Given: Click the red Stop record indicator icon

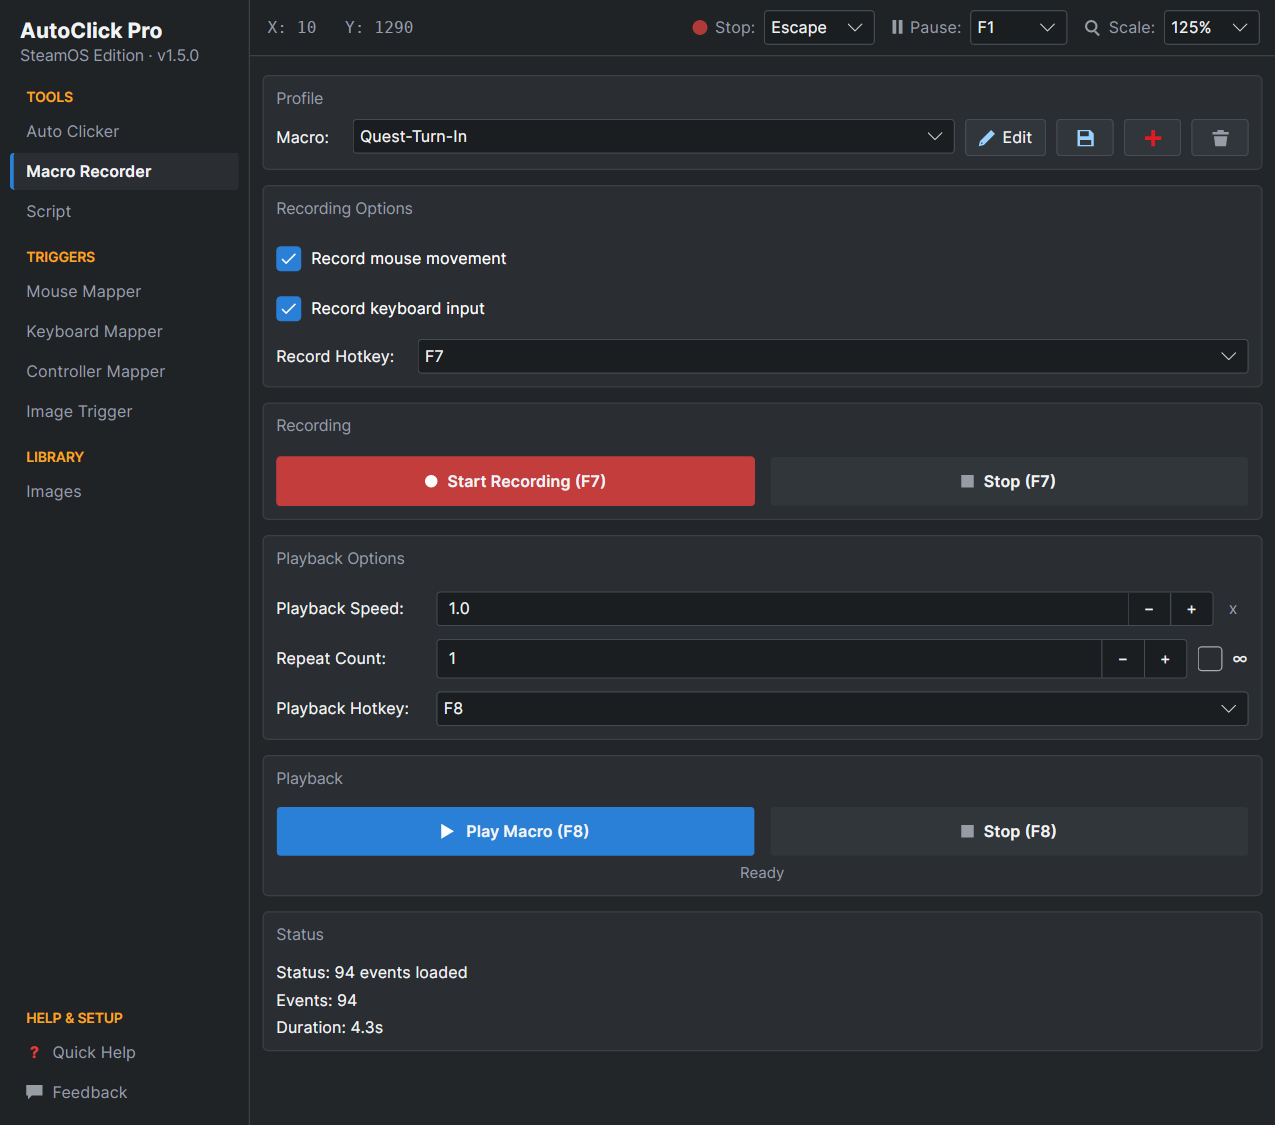Looking at the screenshot, I should tap(700, 28).
